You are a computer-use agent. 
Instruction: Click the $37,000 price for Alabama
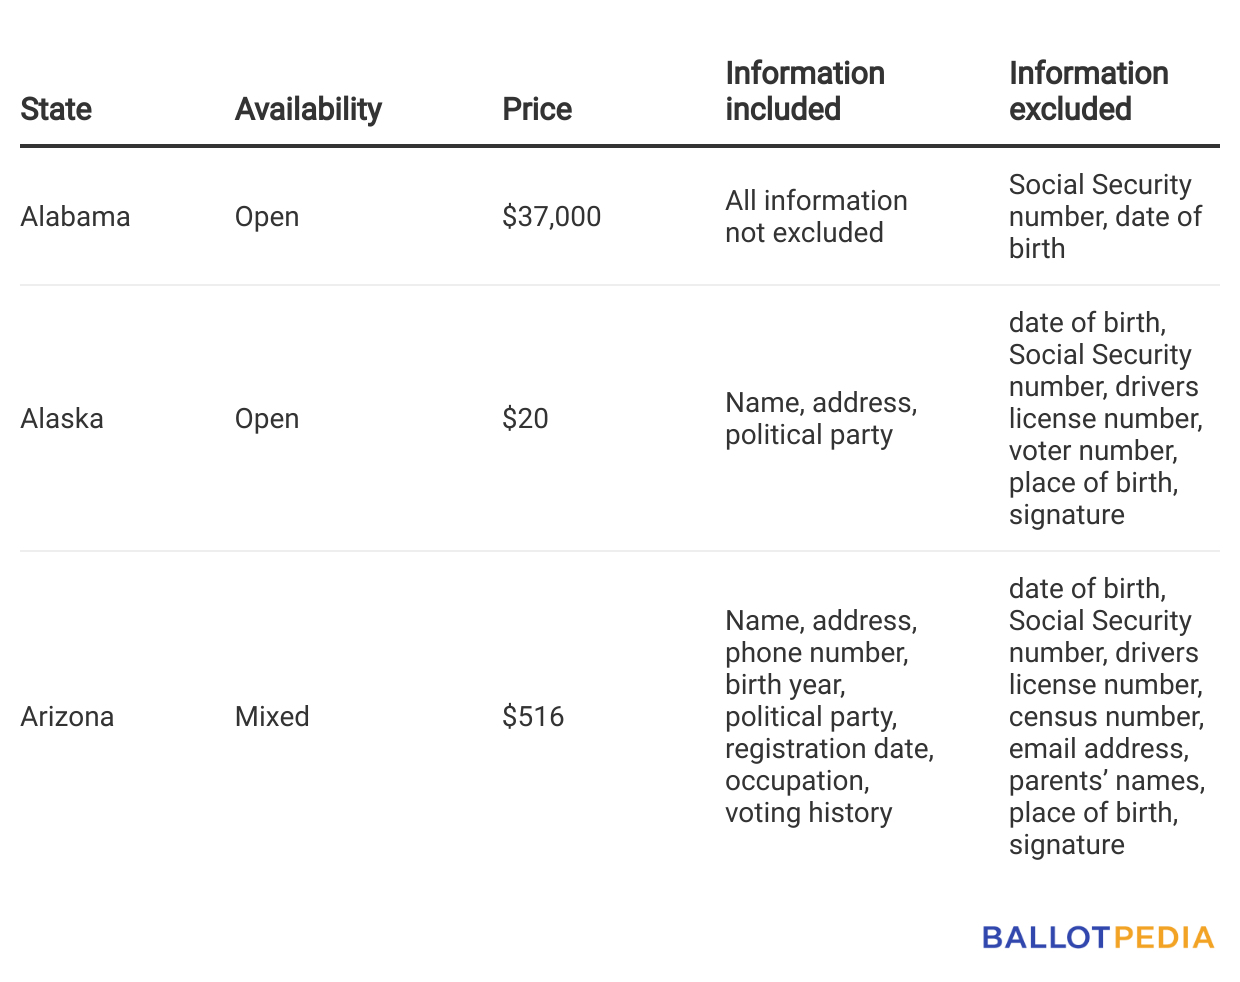click(x=551, y=217)
